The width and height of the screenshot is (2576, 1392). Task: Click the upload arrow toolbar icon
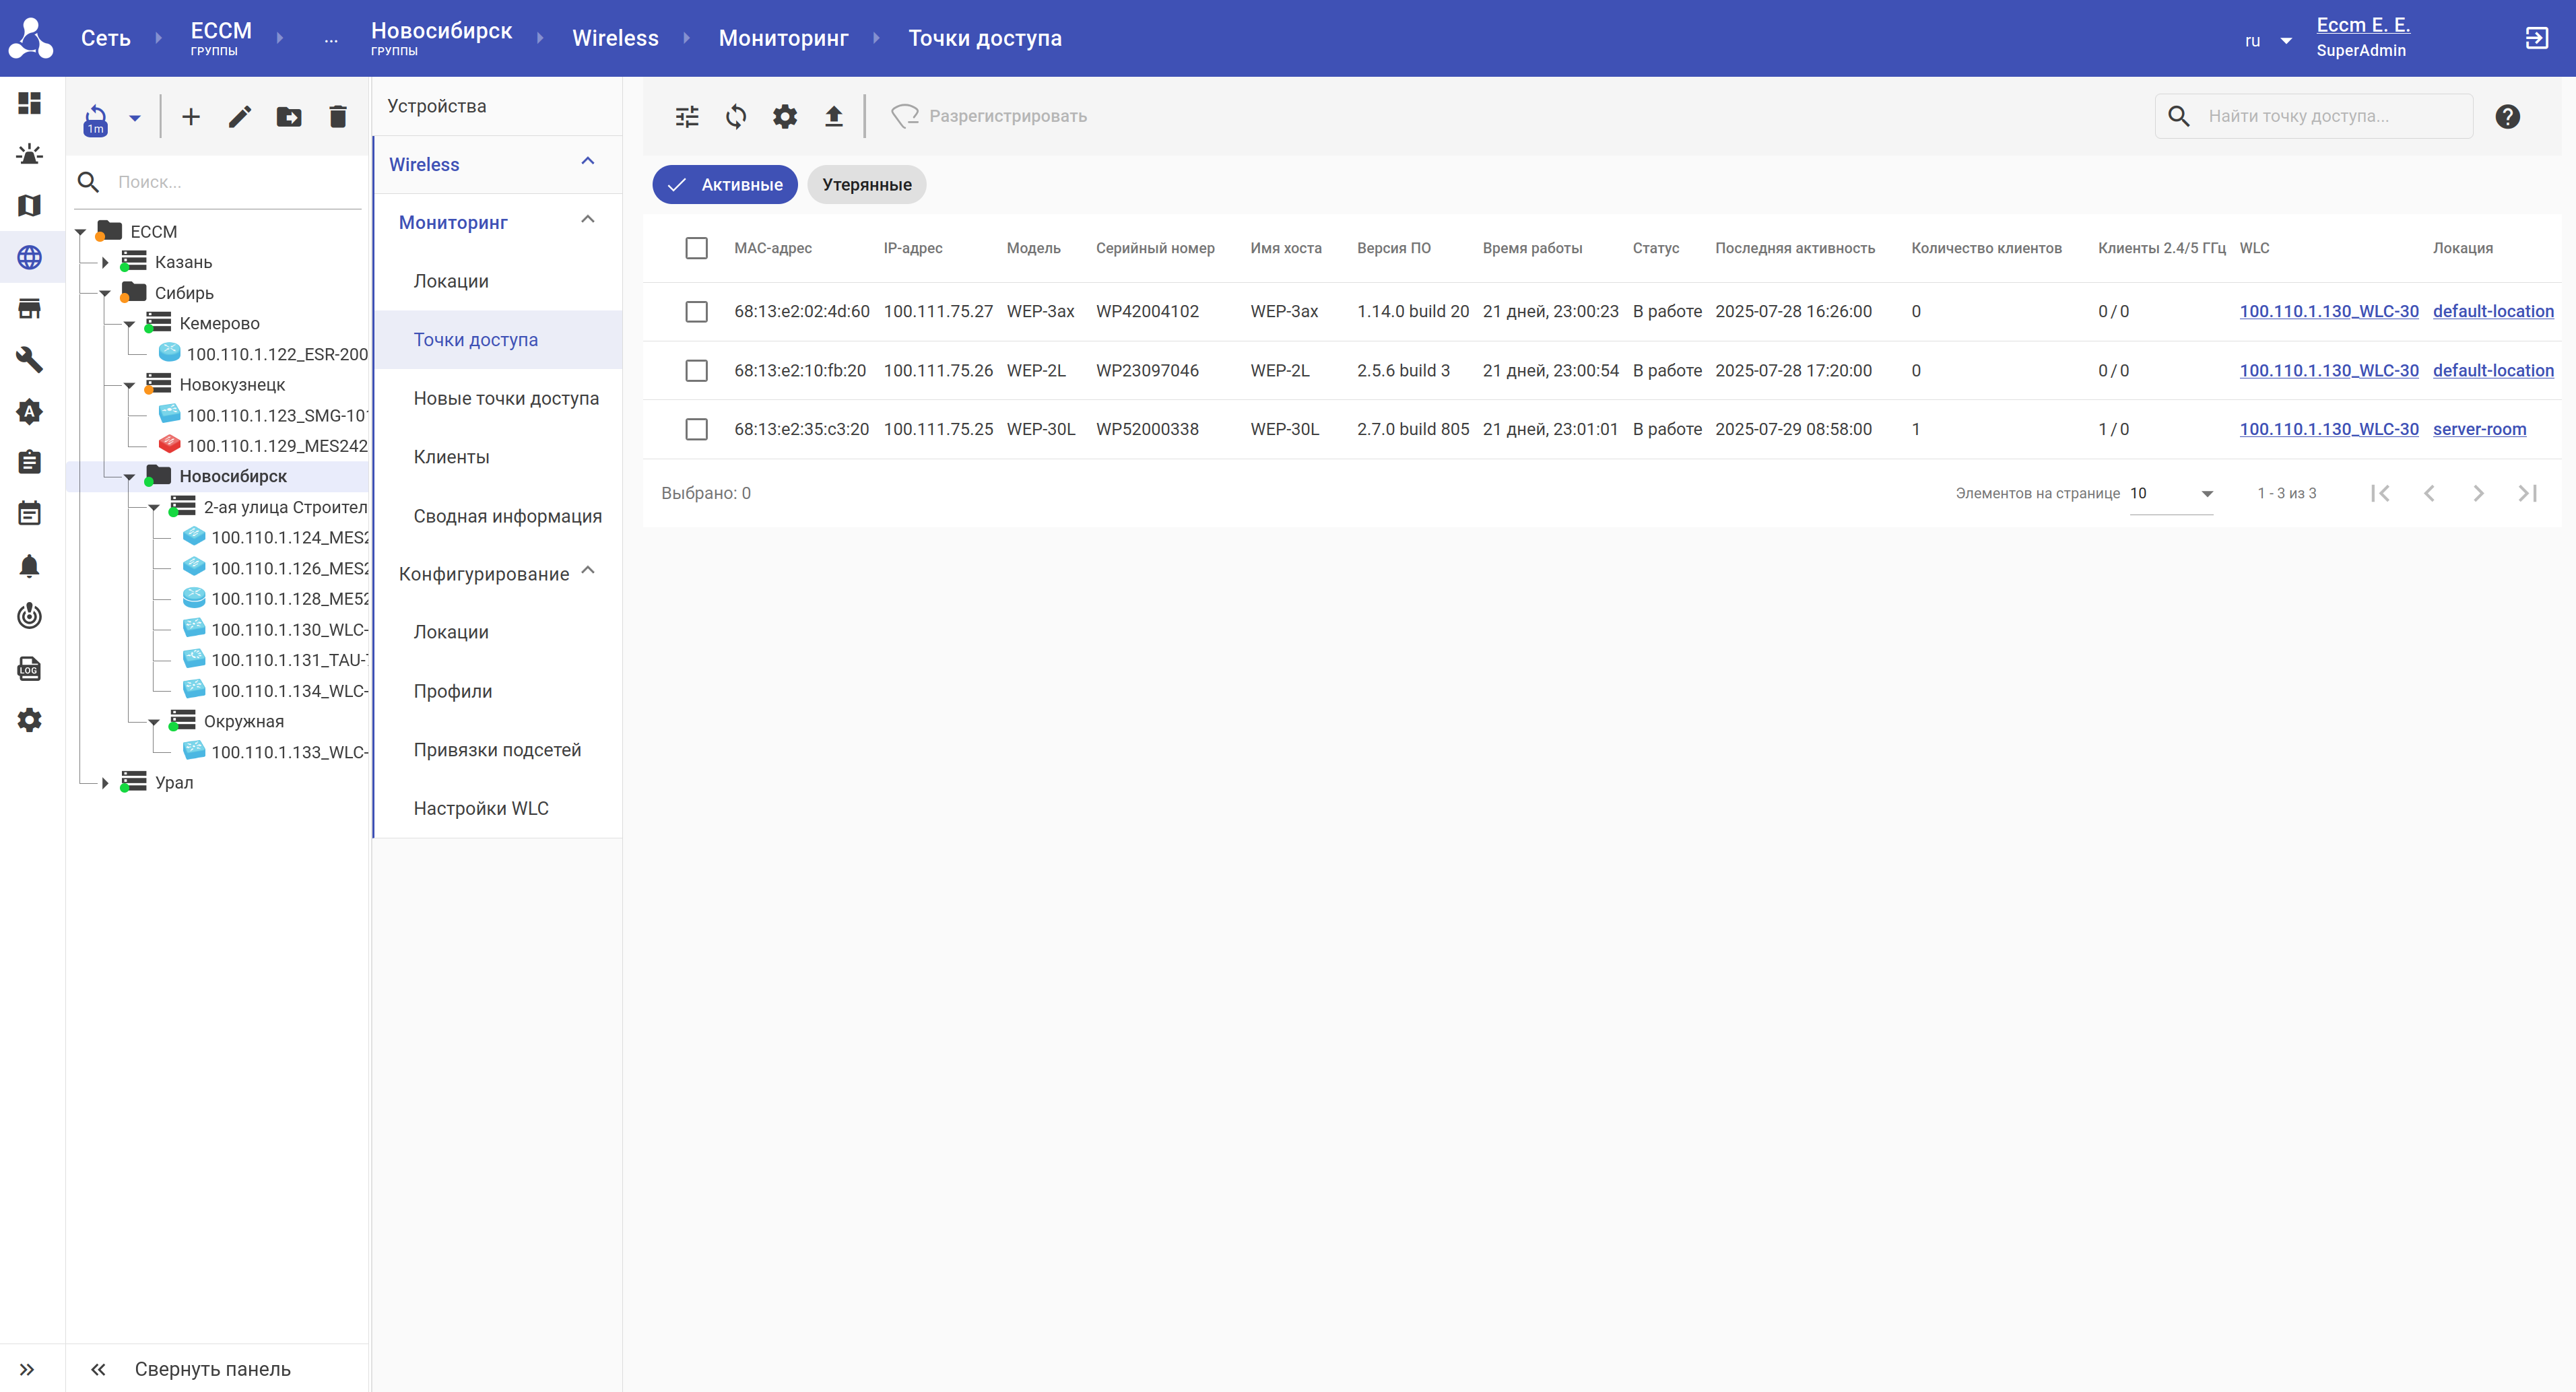pos(833,116)
